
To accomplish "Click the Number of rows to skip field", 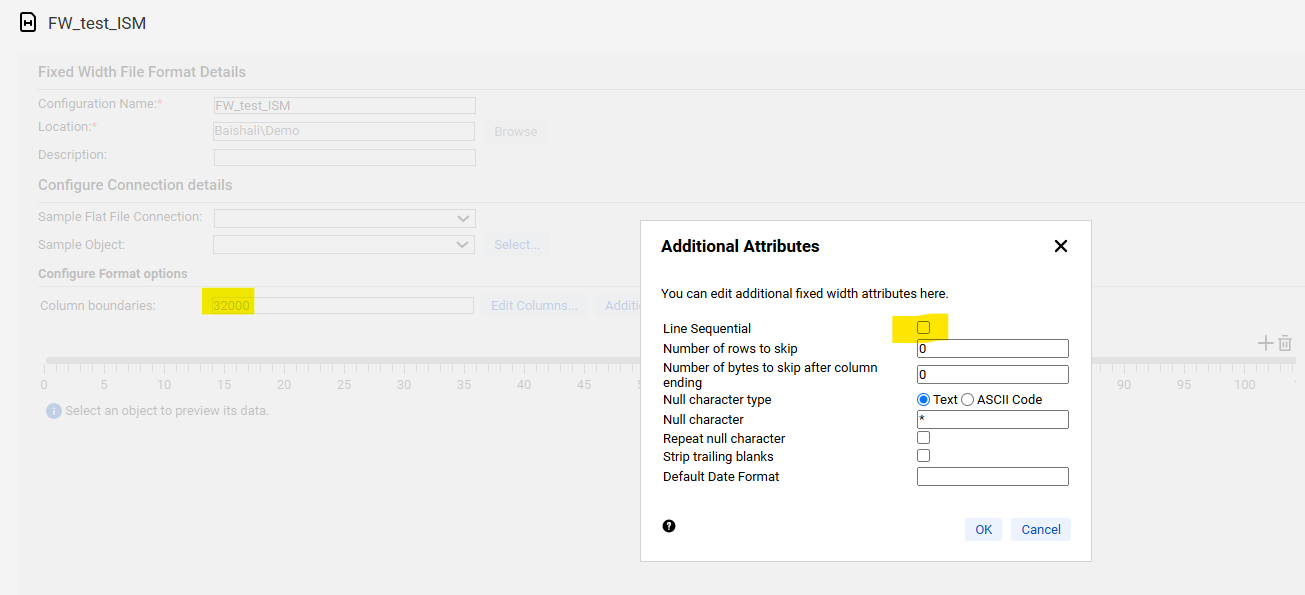I will click(993, 349).
